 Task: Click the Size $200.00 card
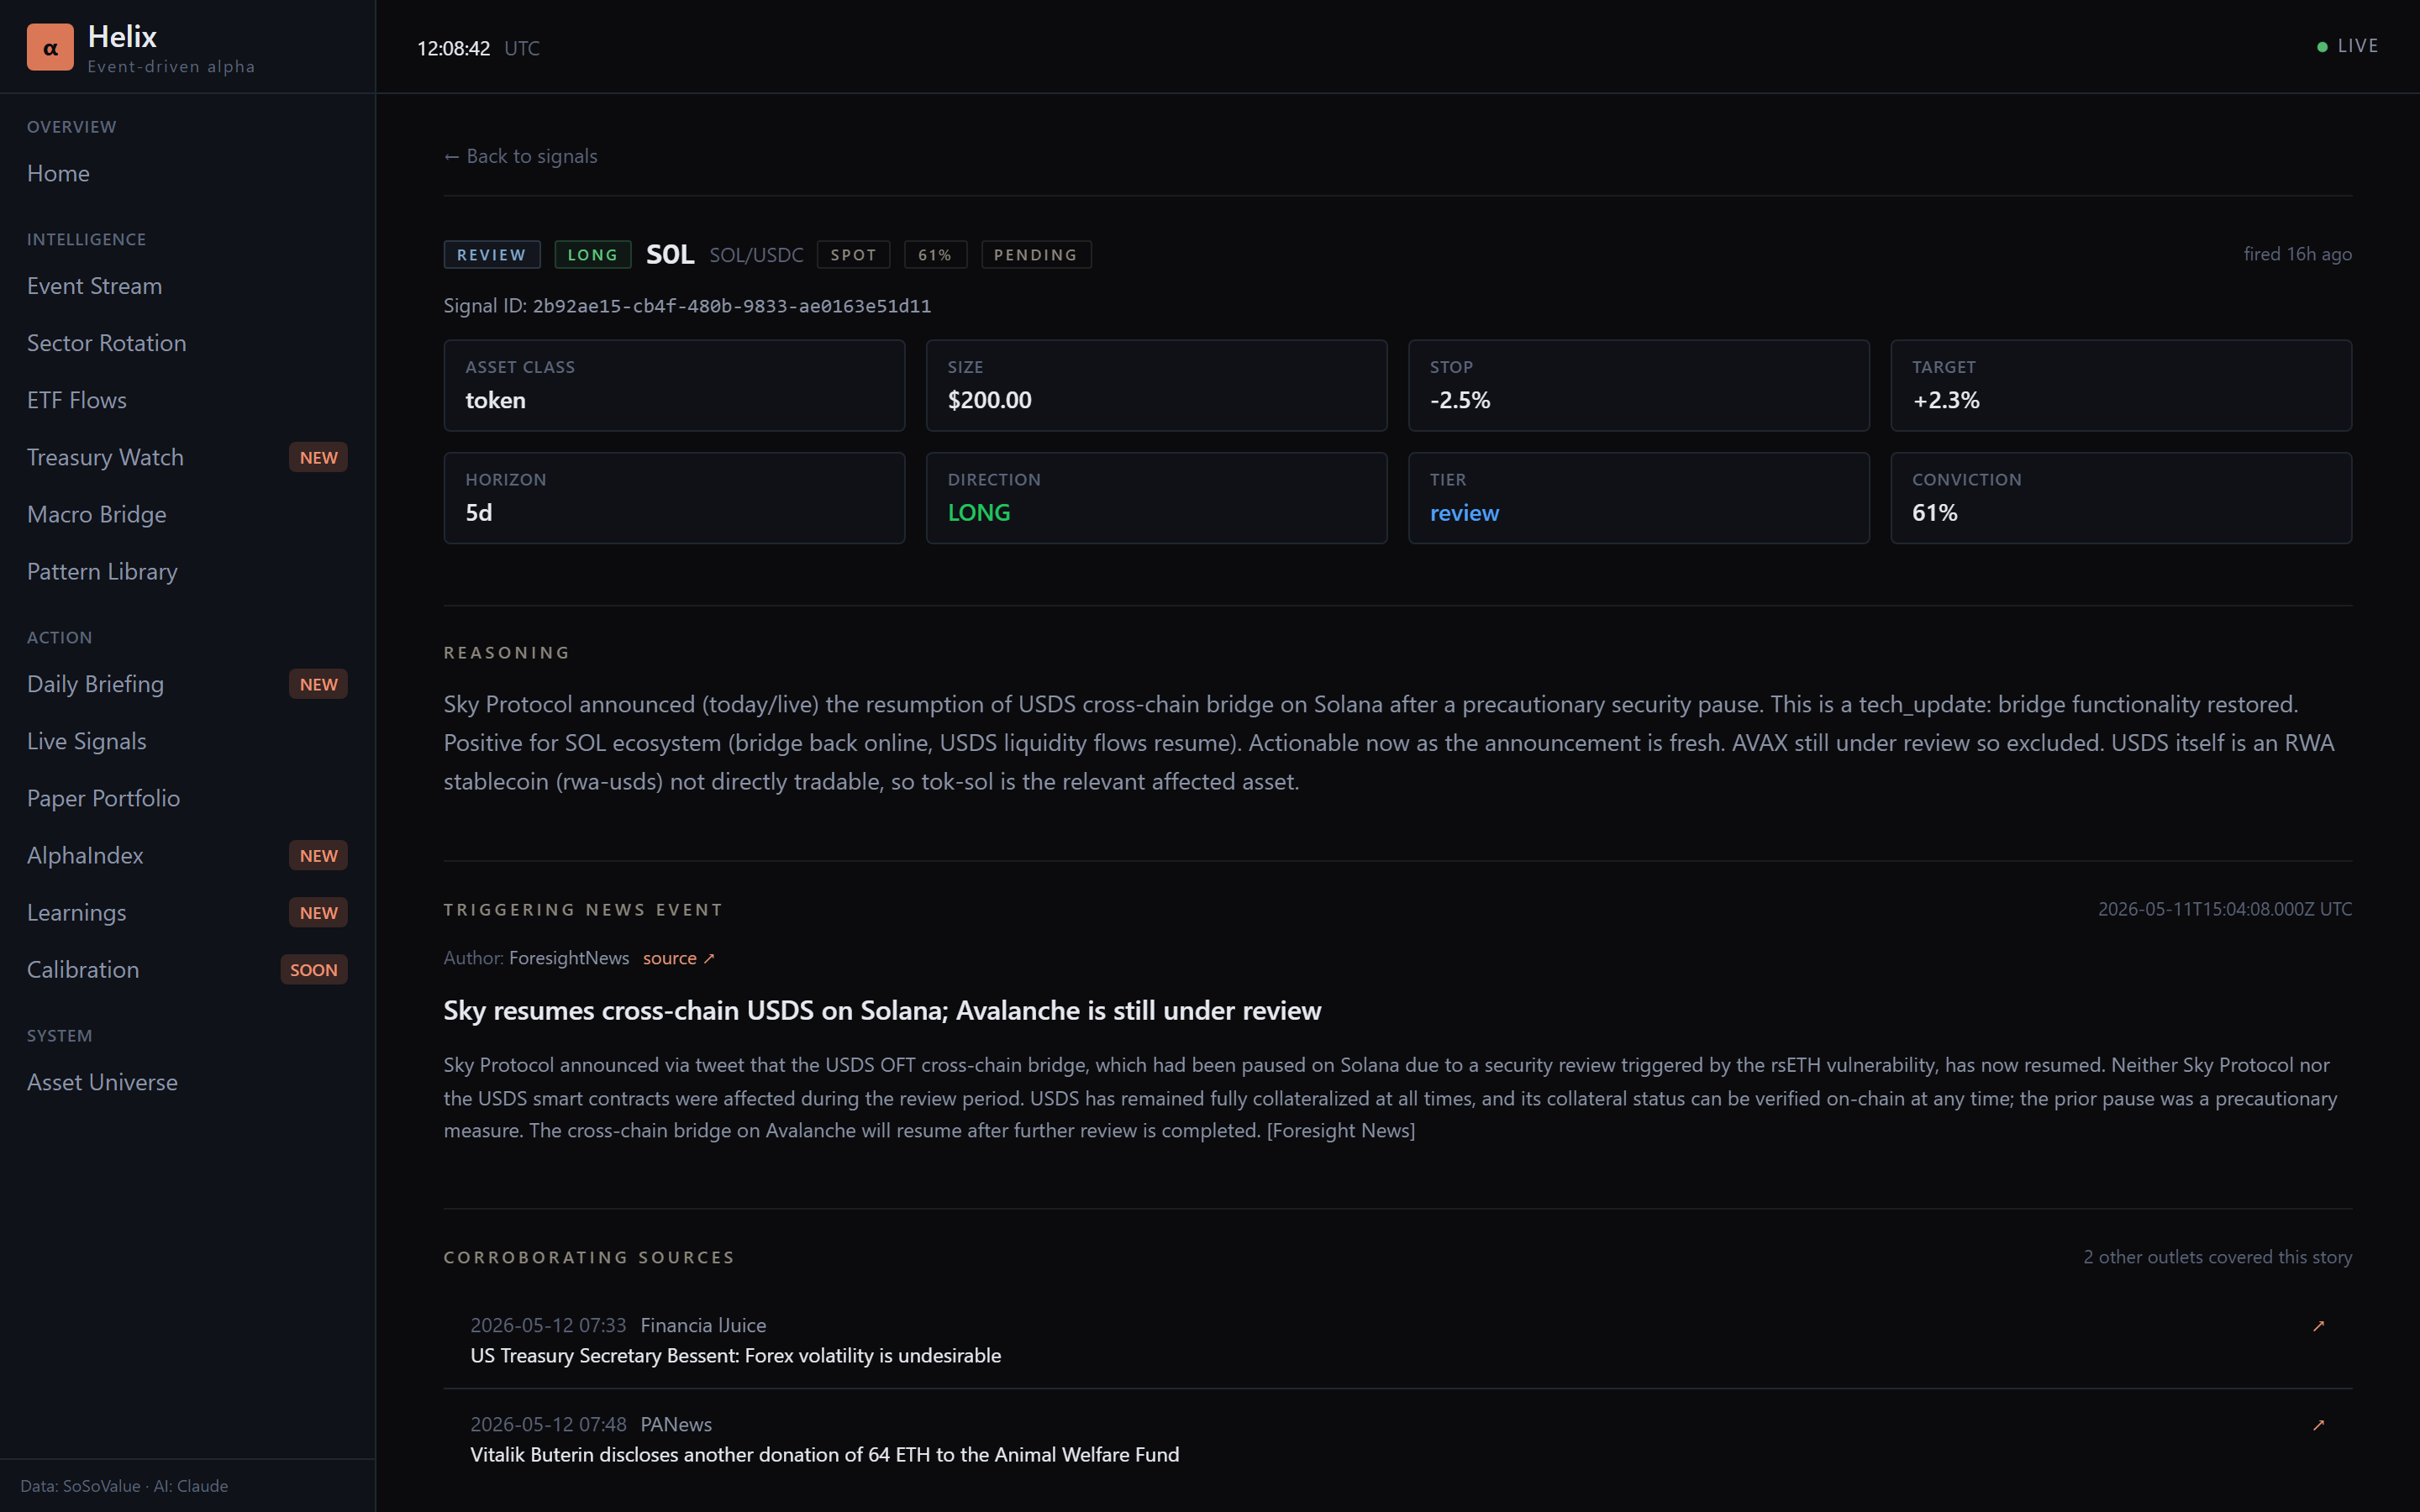point(1156,385)
